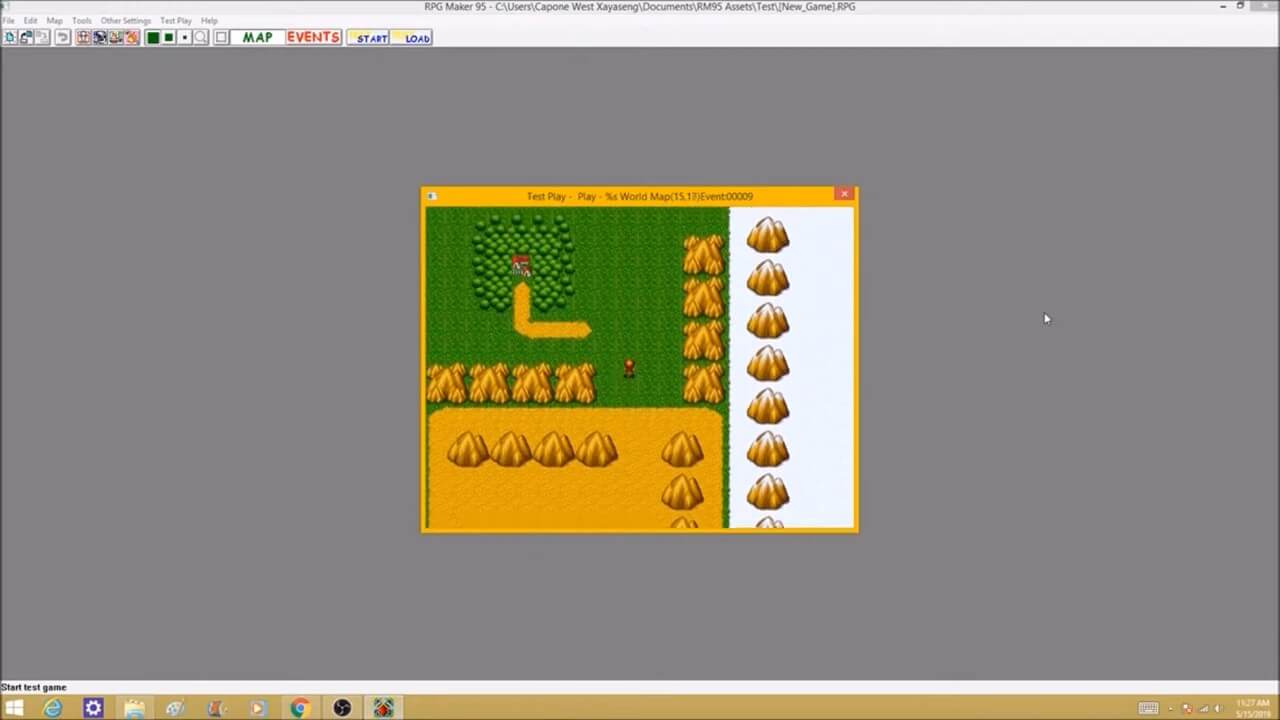Click the orange toolbar icon before the green squares

[132, 38]
